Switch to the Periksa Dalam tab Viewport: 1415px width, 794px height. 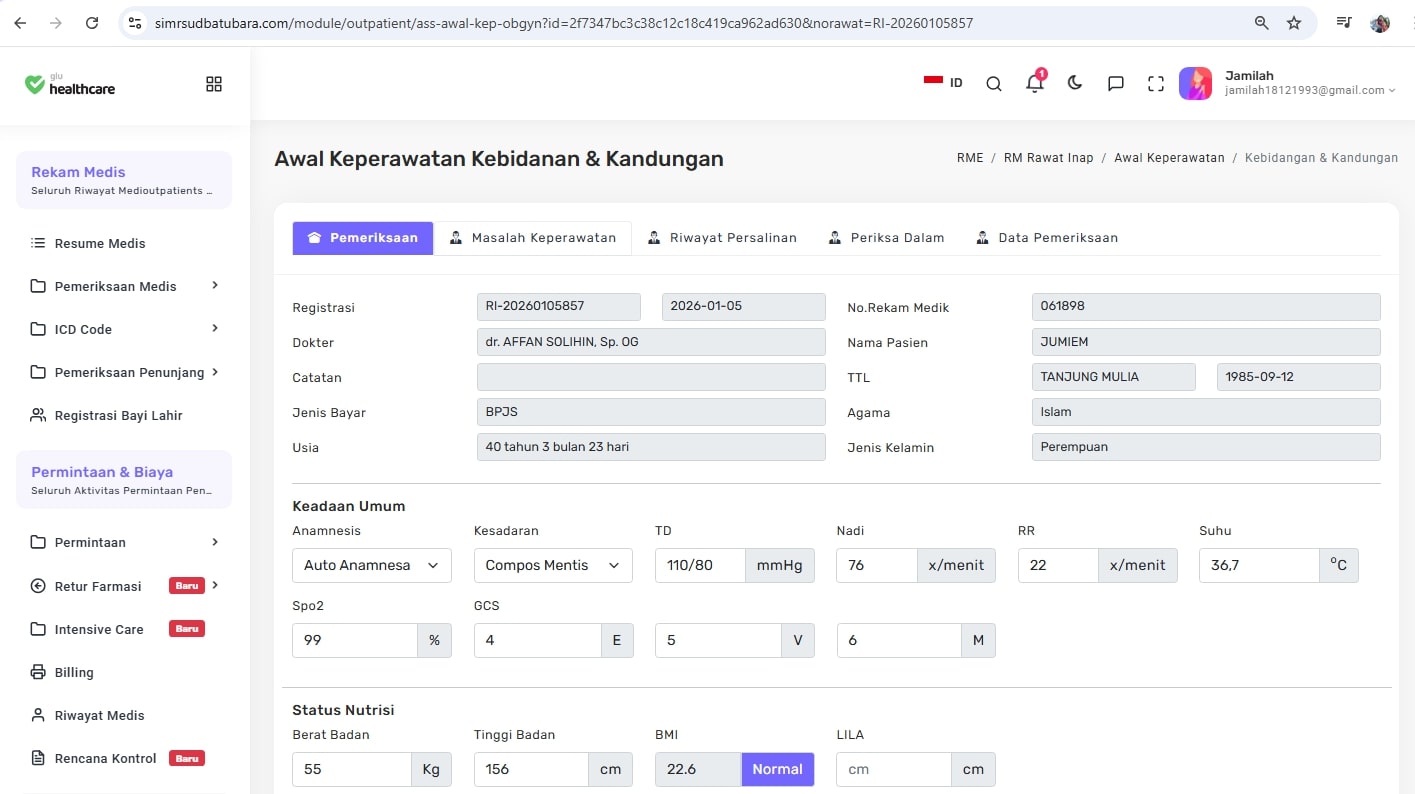[886, 238]
